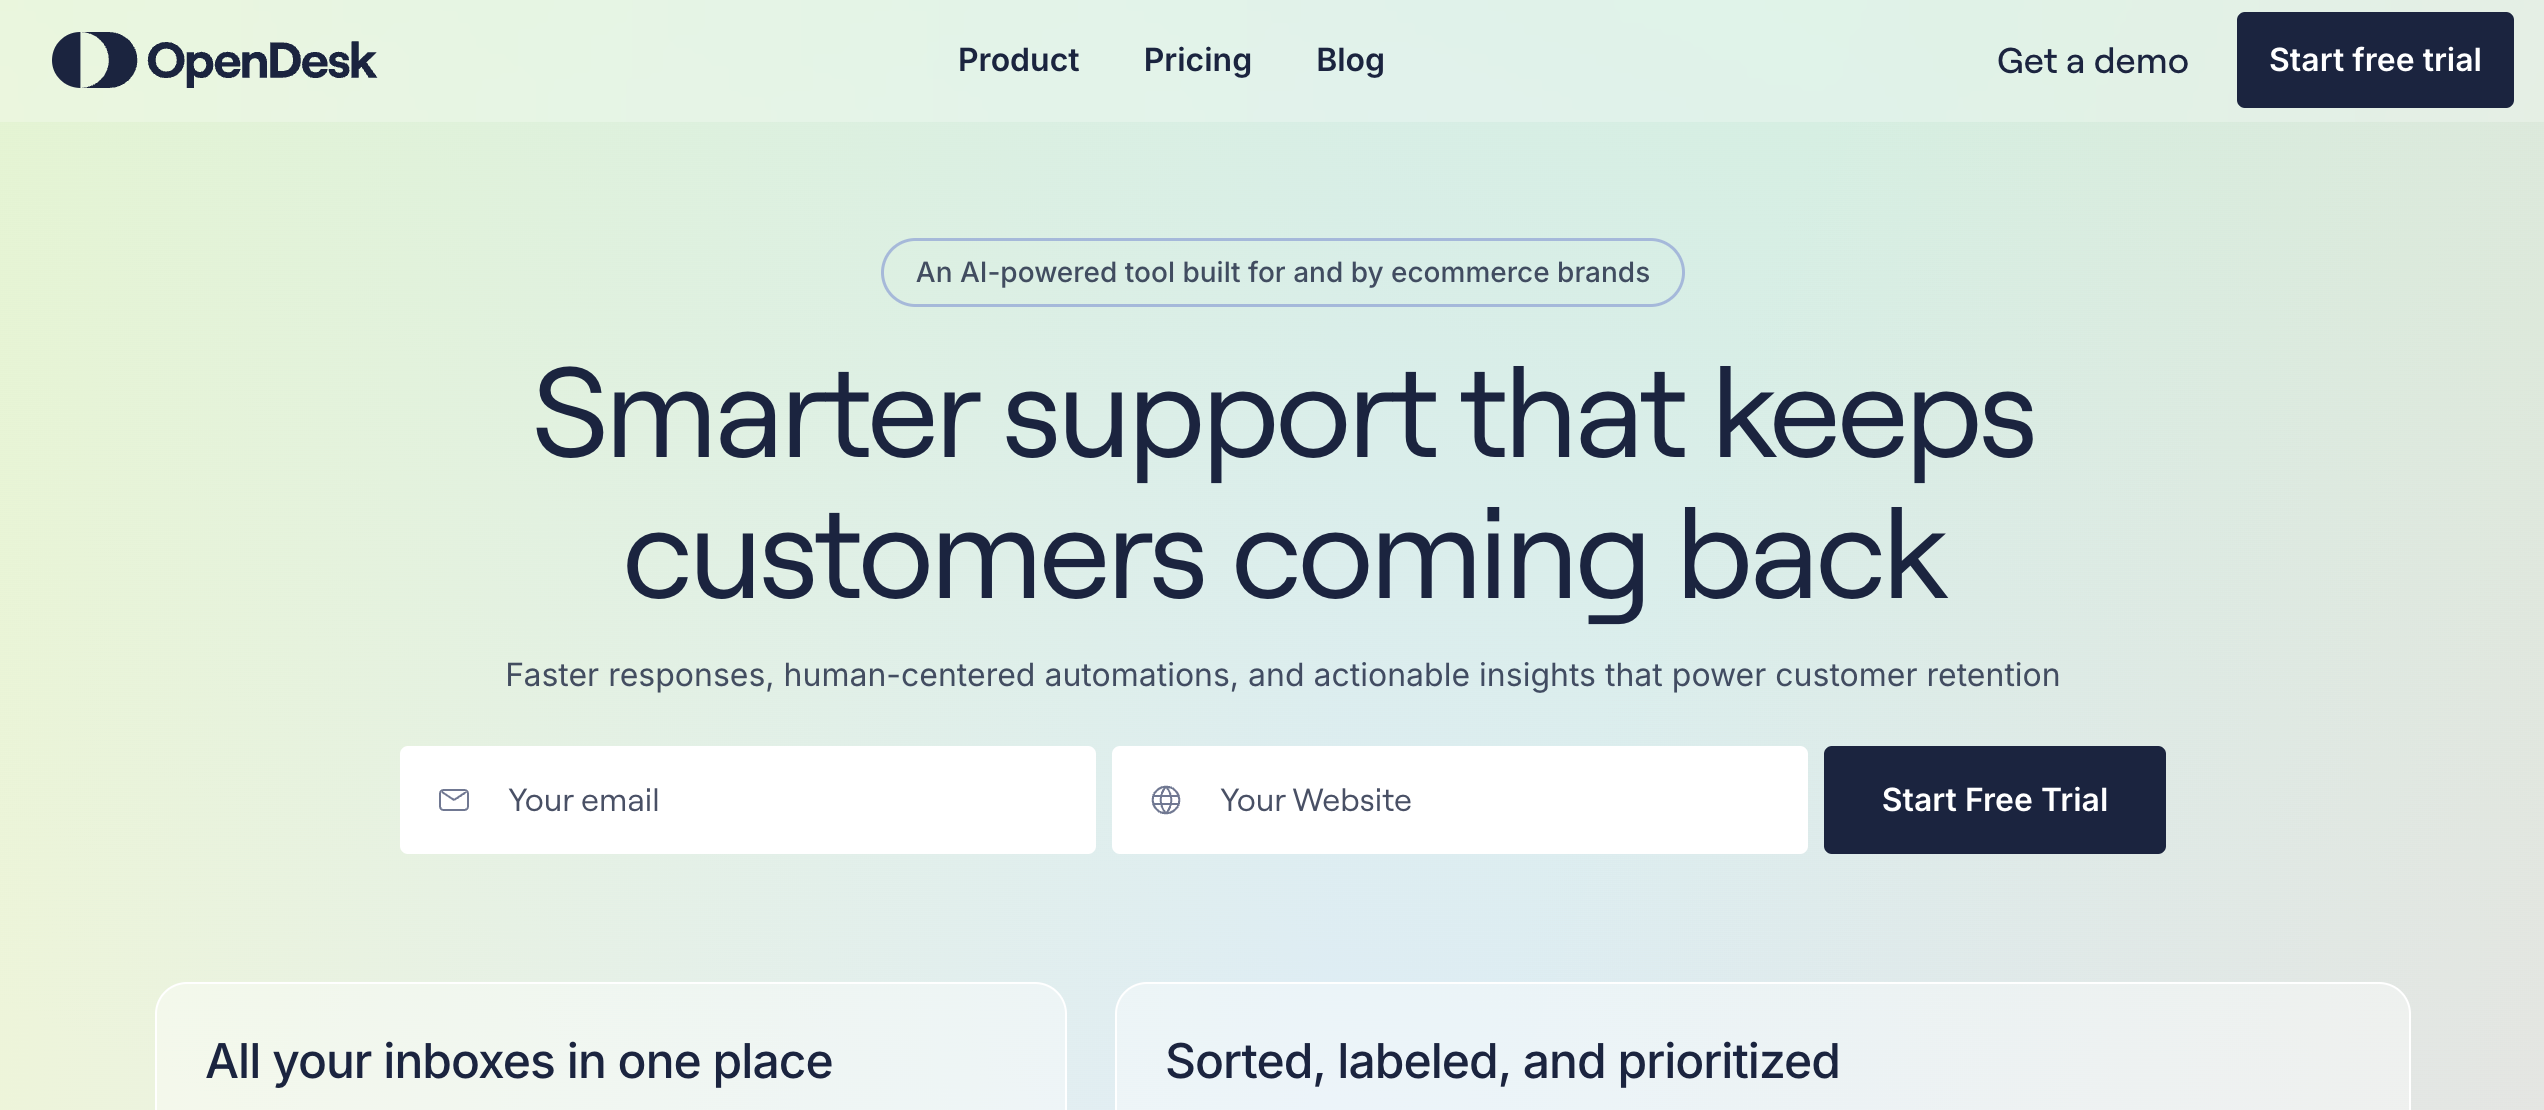Click the hero Start Free Trial button
Image resolution: width=2544 pixels, height=1110 pixels.
pos(1994,800)
